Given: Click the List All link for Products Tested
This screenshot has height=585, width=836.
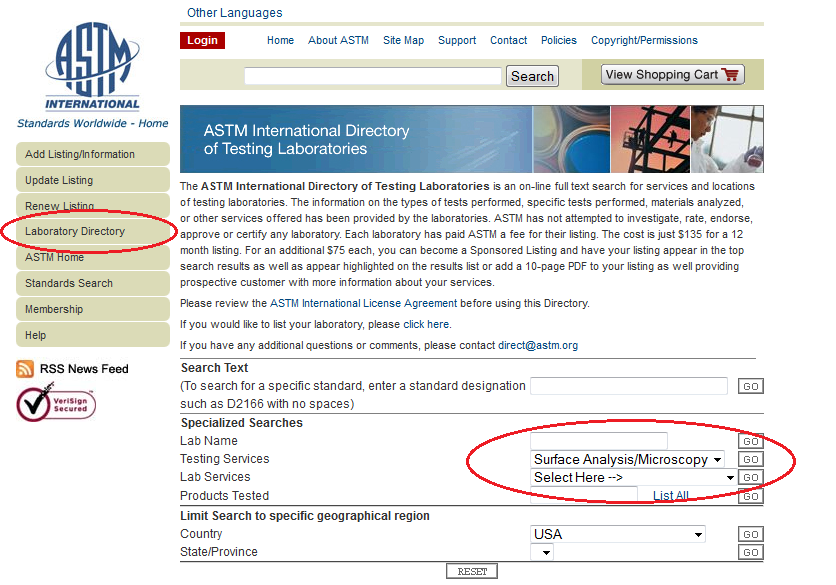Looking at the screenshot, I should (669, 495).
